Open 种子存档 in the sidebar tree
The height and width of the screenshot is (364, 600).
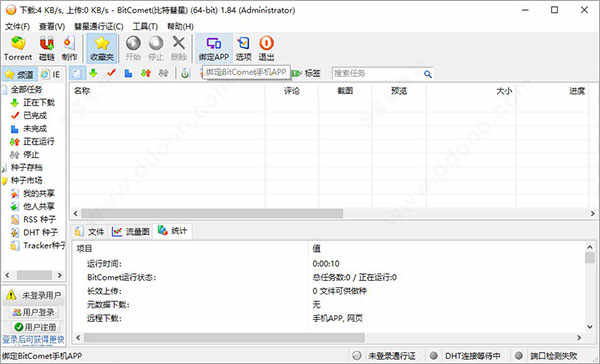pyautogui.click(x=26, y=167)
